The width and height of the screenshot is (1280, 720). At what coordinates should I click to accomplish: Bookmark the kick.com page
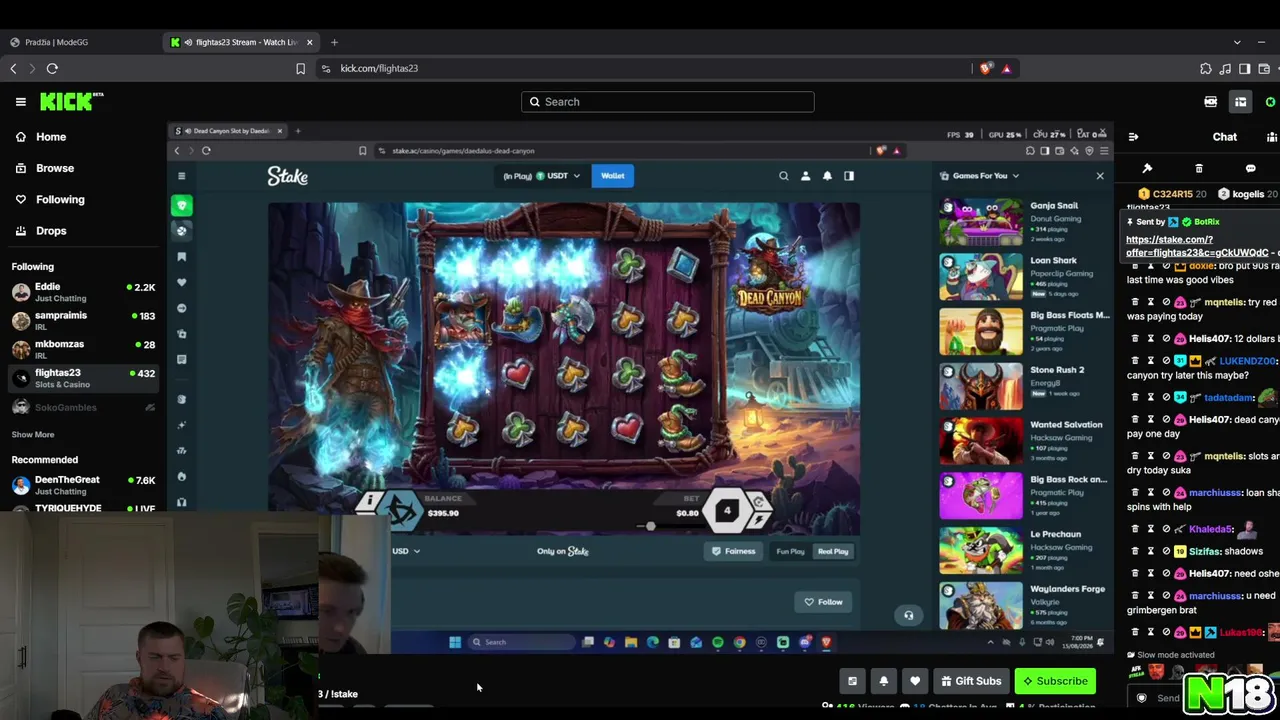[300, 68]
